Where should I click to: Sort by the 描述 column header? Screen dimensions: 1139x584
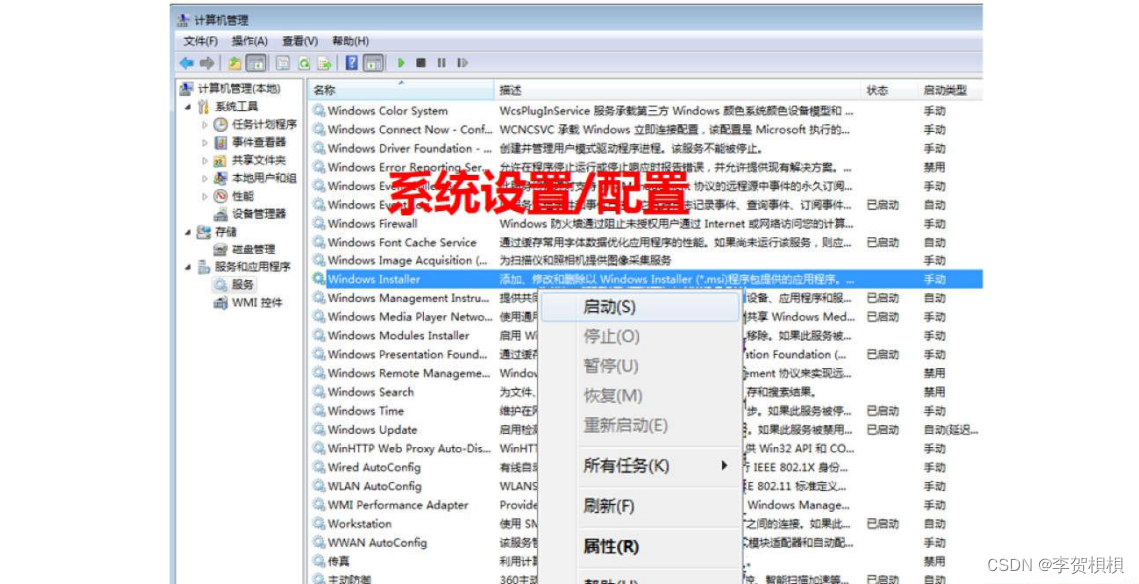[677, 90]
